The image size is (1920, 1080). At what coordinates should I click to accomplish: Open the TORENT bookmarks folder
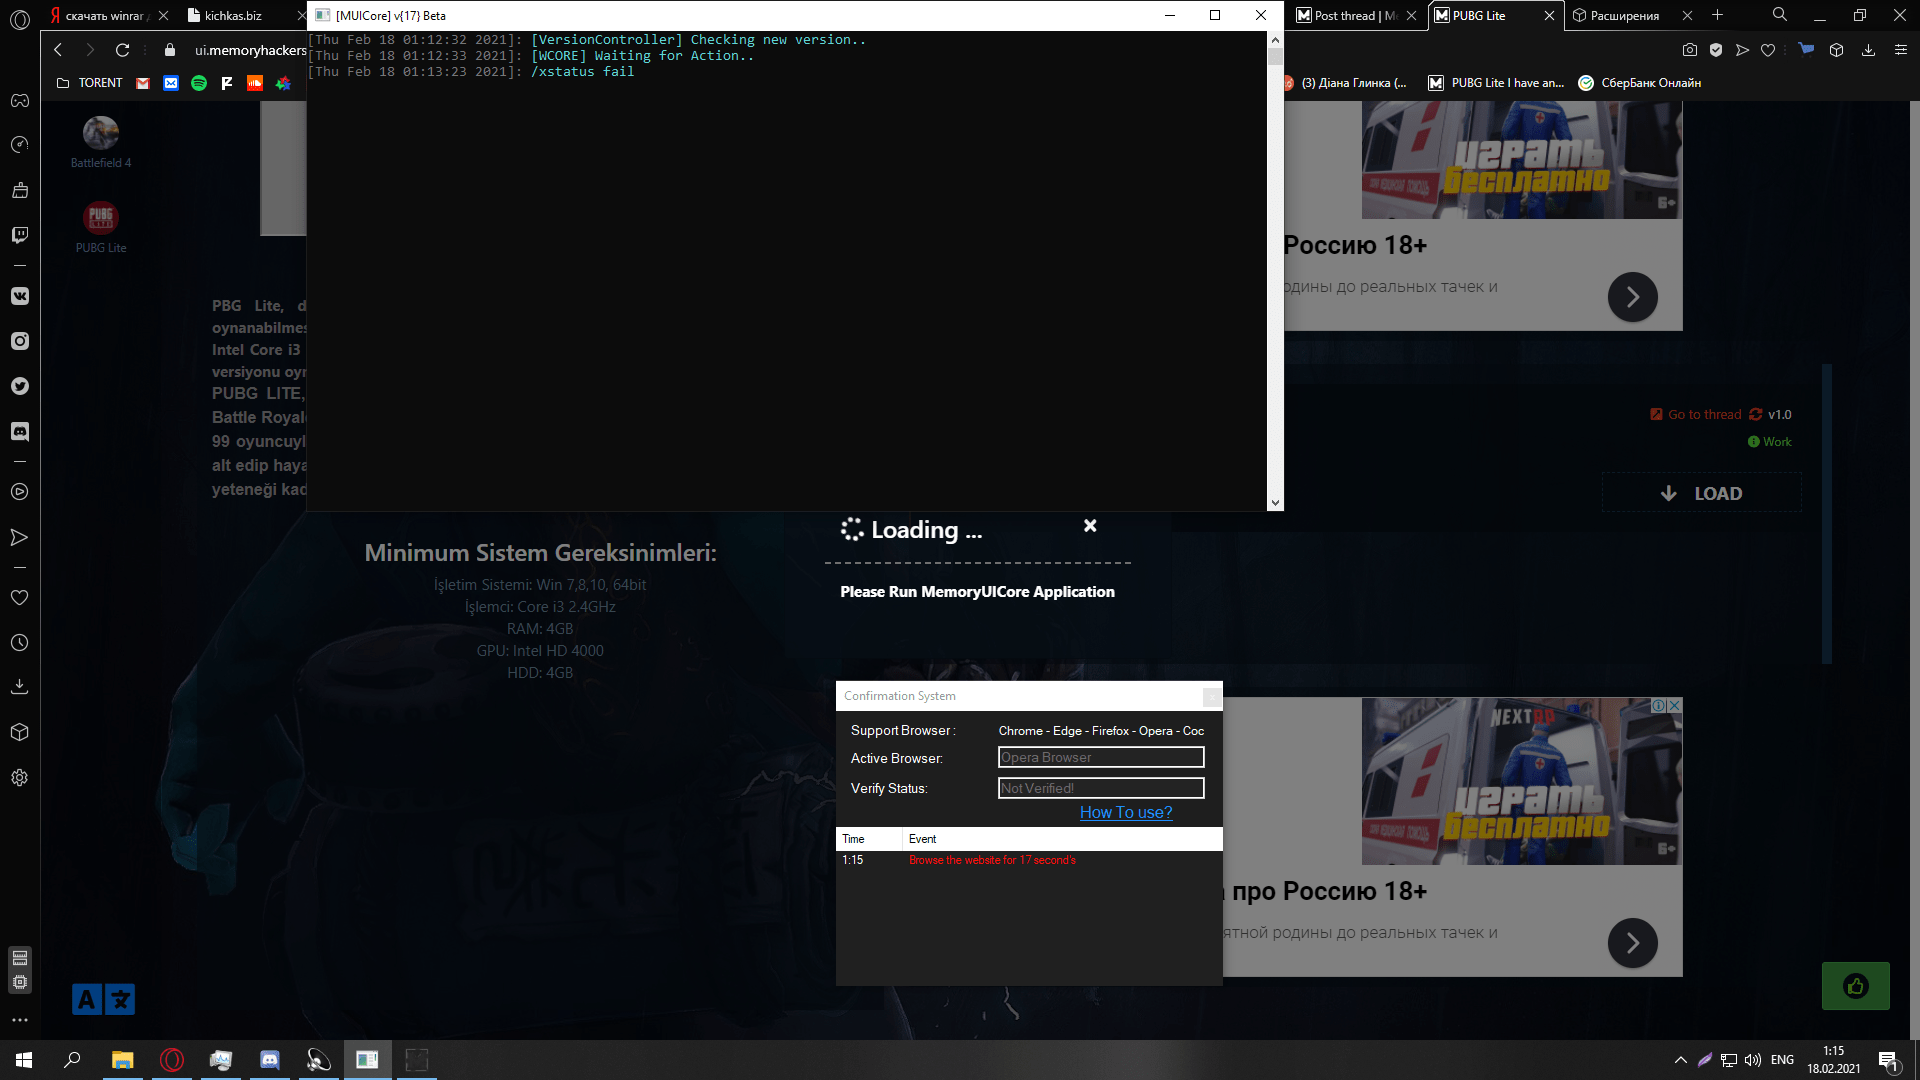click(89, 83)
